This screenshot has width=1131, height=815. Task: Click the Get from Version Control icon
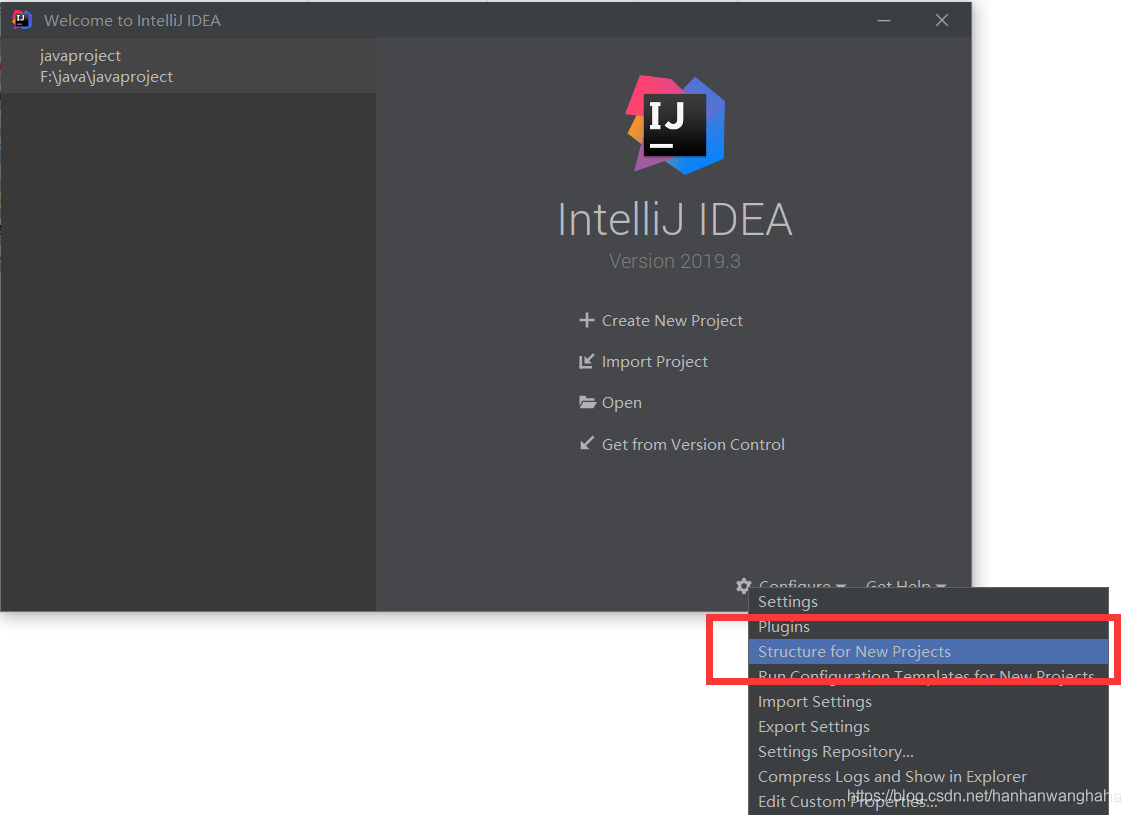coord(587,443)
